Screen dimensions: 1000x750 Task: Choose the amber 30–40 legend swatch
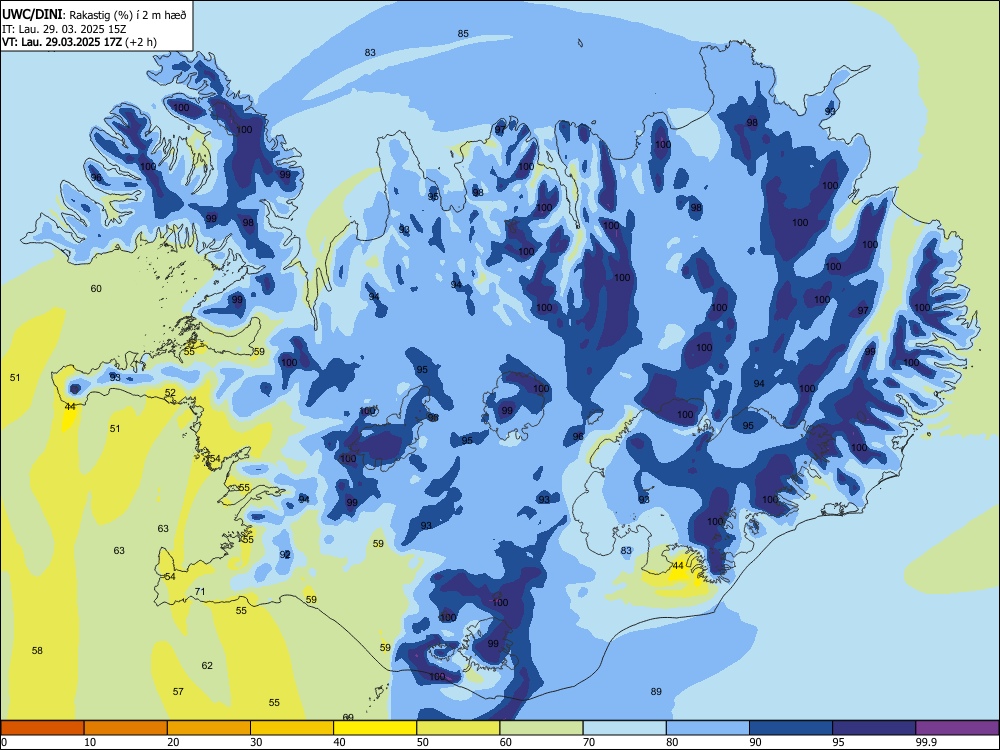(x=292, y=728)
